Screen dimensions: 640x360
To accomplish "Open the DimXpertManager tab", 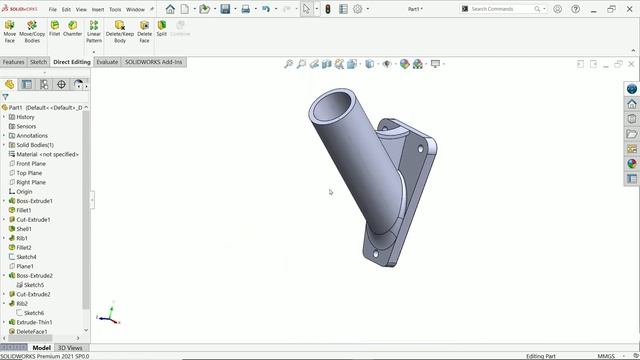I will pyautogui.click(x=61, y=84).
